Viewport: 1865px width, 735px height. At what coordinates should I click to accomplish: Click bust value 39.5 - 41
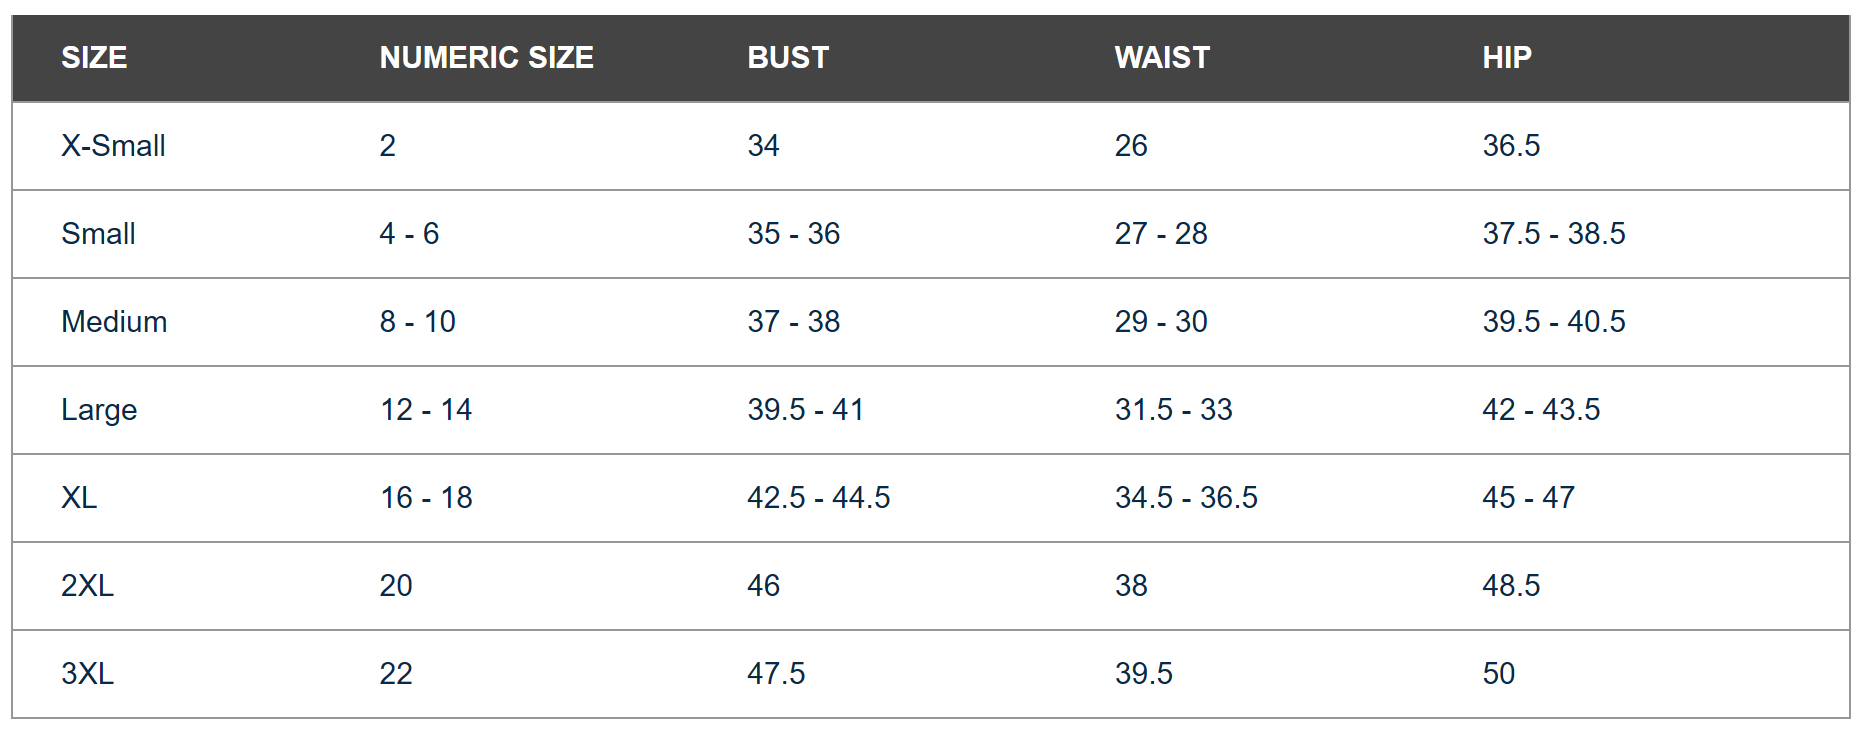(805, 410)
